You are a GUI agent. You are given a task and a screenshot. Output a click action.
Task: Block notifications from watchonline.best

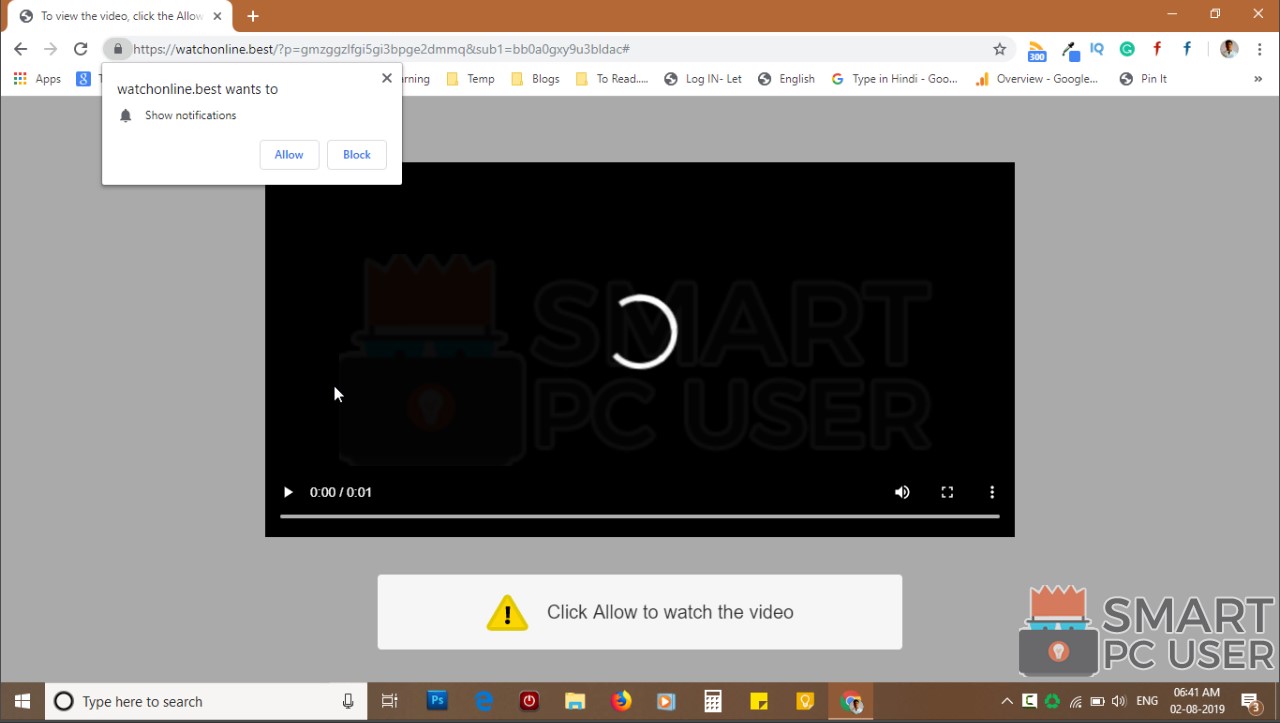tap(356, 154)
